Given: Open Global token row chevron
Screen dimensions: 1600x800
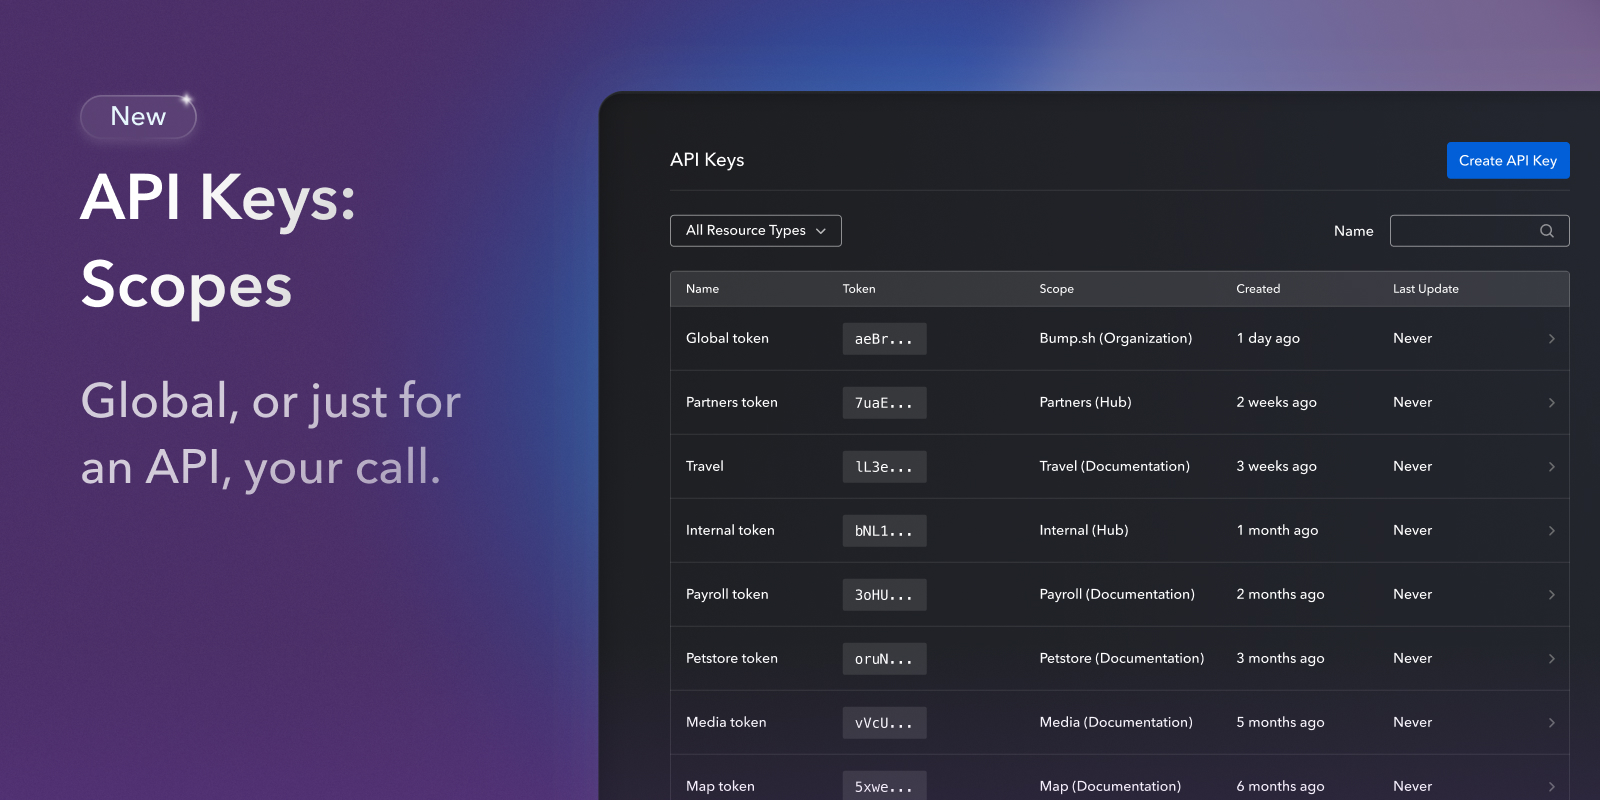Looking at the screenshot, I should tap(1552, 339).
